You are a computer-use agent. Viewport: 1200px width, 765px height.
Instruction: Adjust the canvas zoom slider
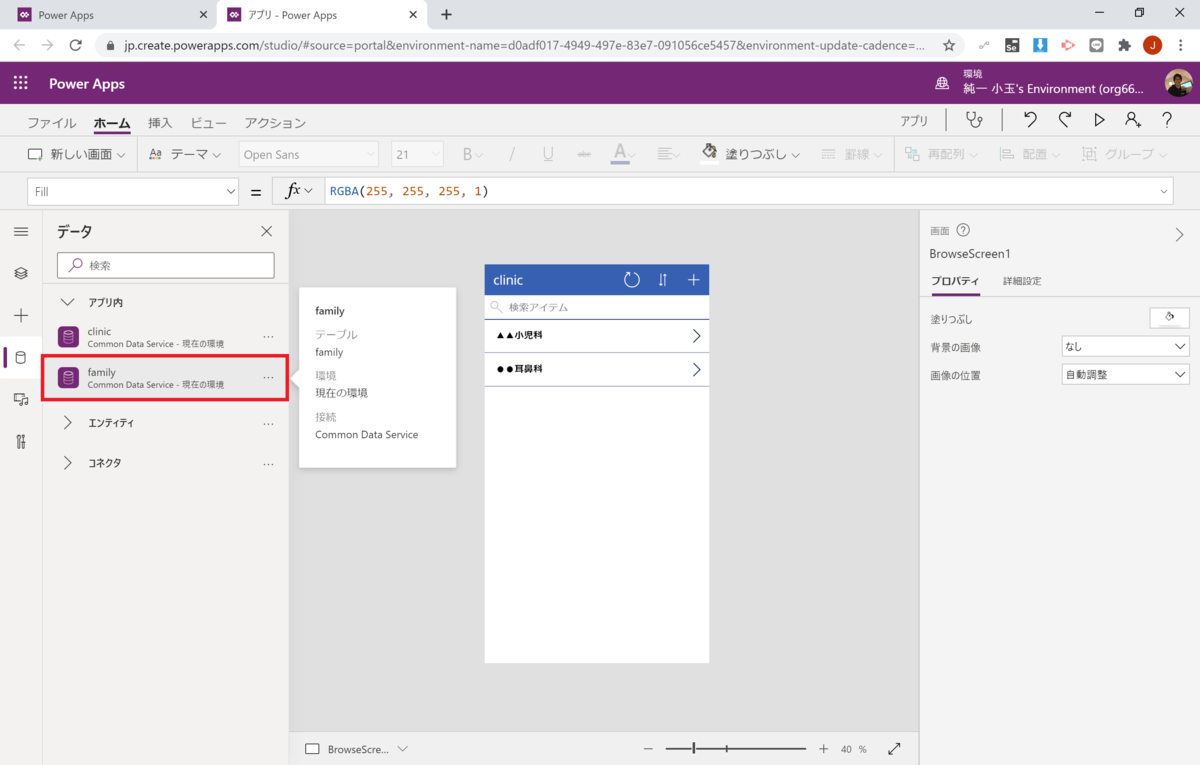(693, 749)
